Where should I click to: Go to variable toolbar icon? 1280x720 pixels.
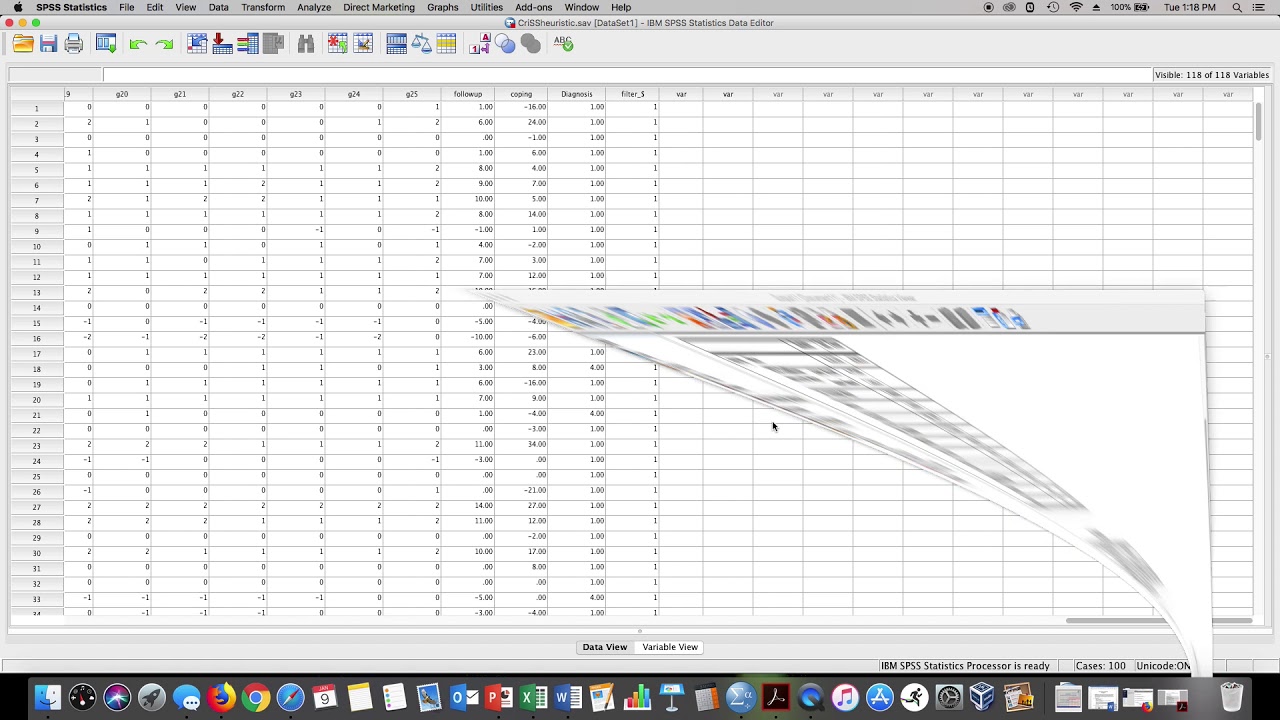(x=222, y=43)
